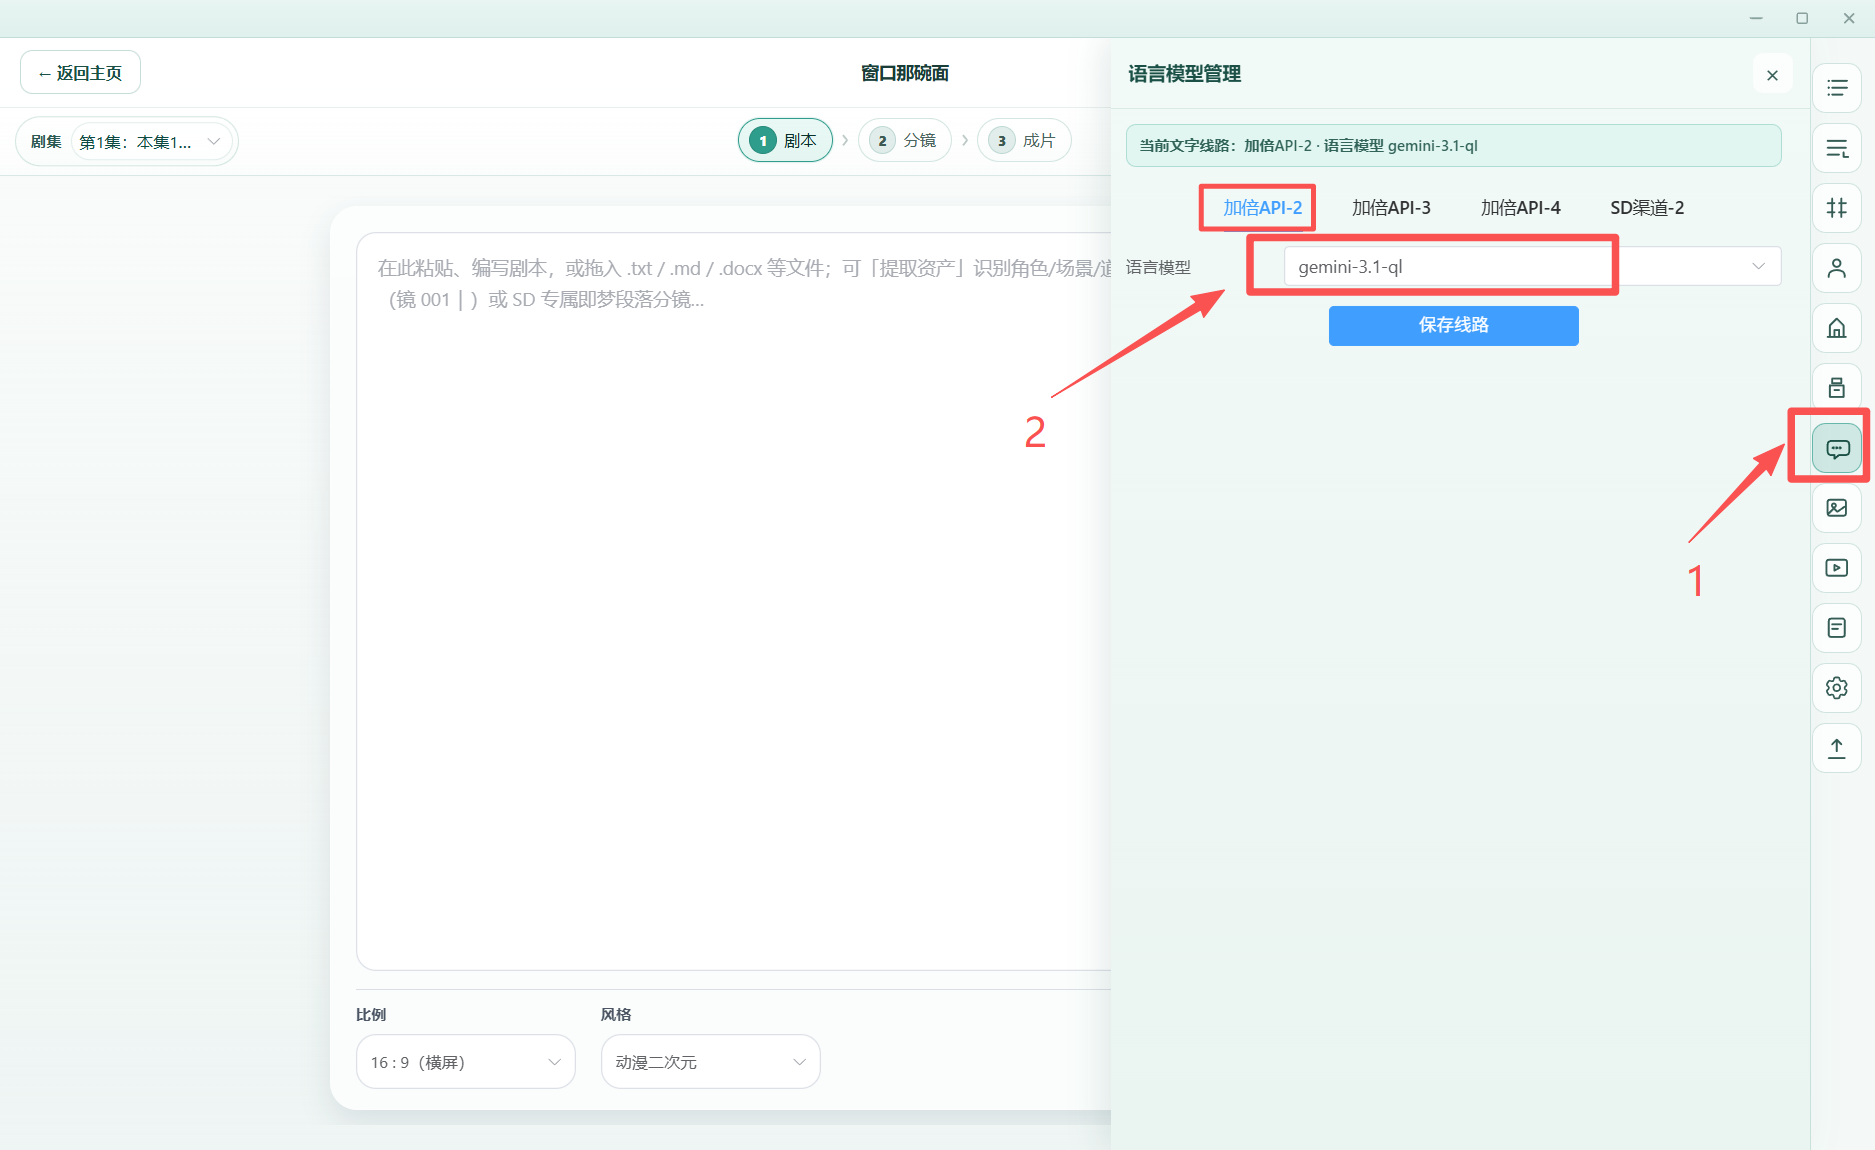
Task: Go to step 1 剧本
Action: click(x=785, y=141)
